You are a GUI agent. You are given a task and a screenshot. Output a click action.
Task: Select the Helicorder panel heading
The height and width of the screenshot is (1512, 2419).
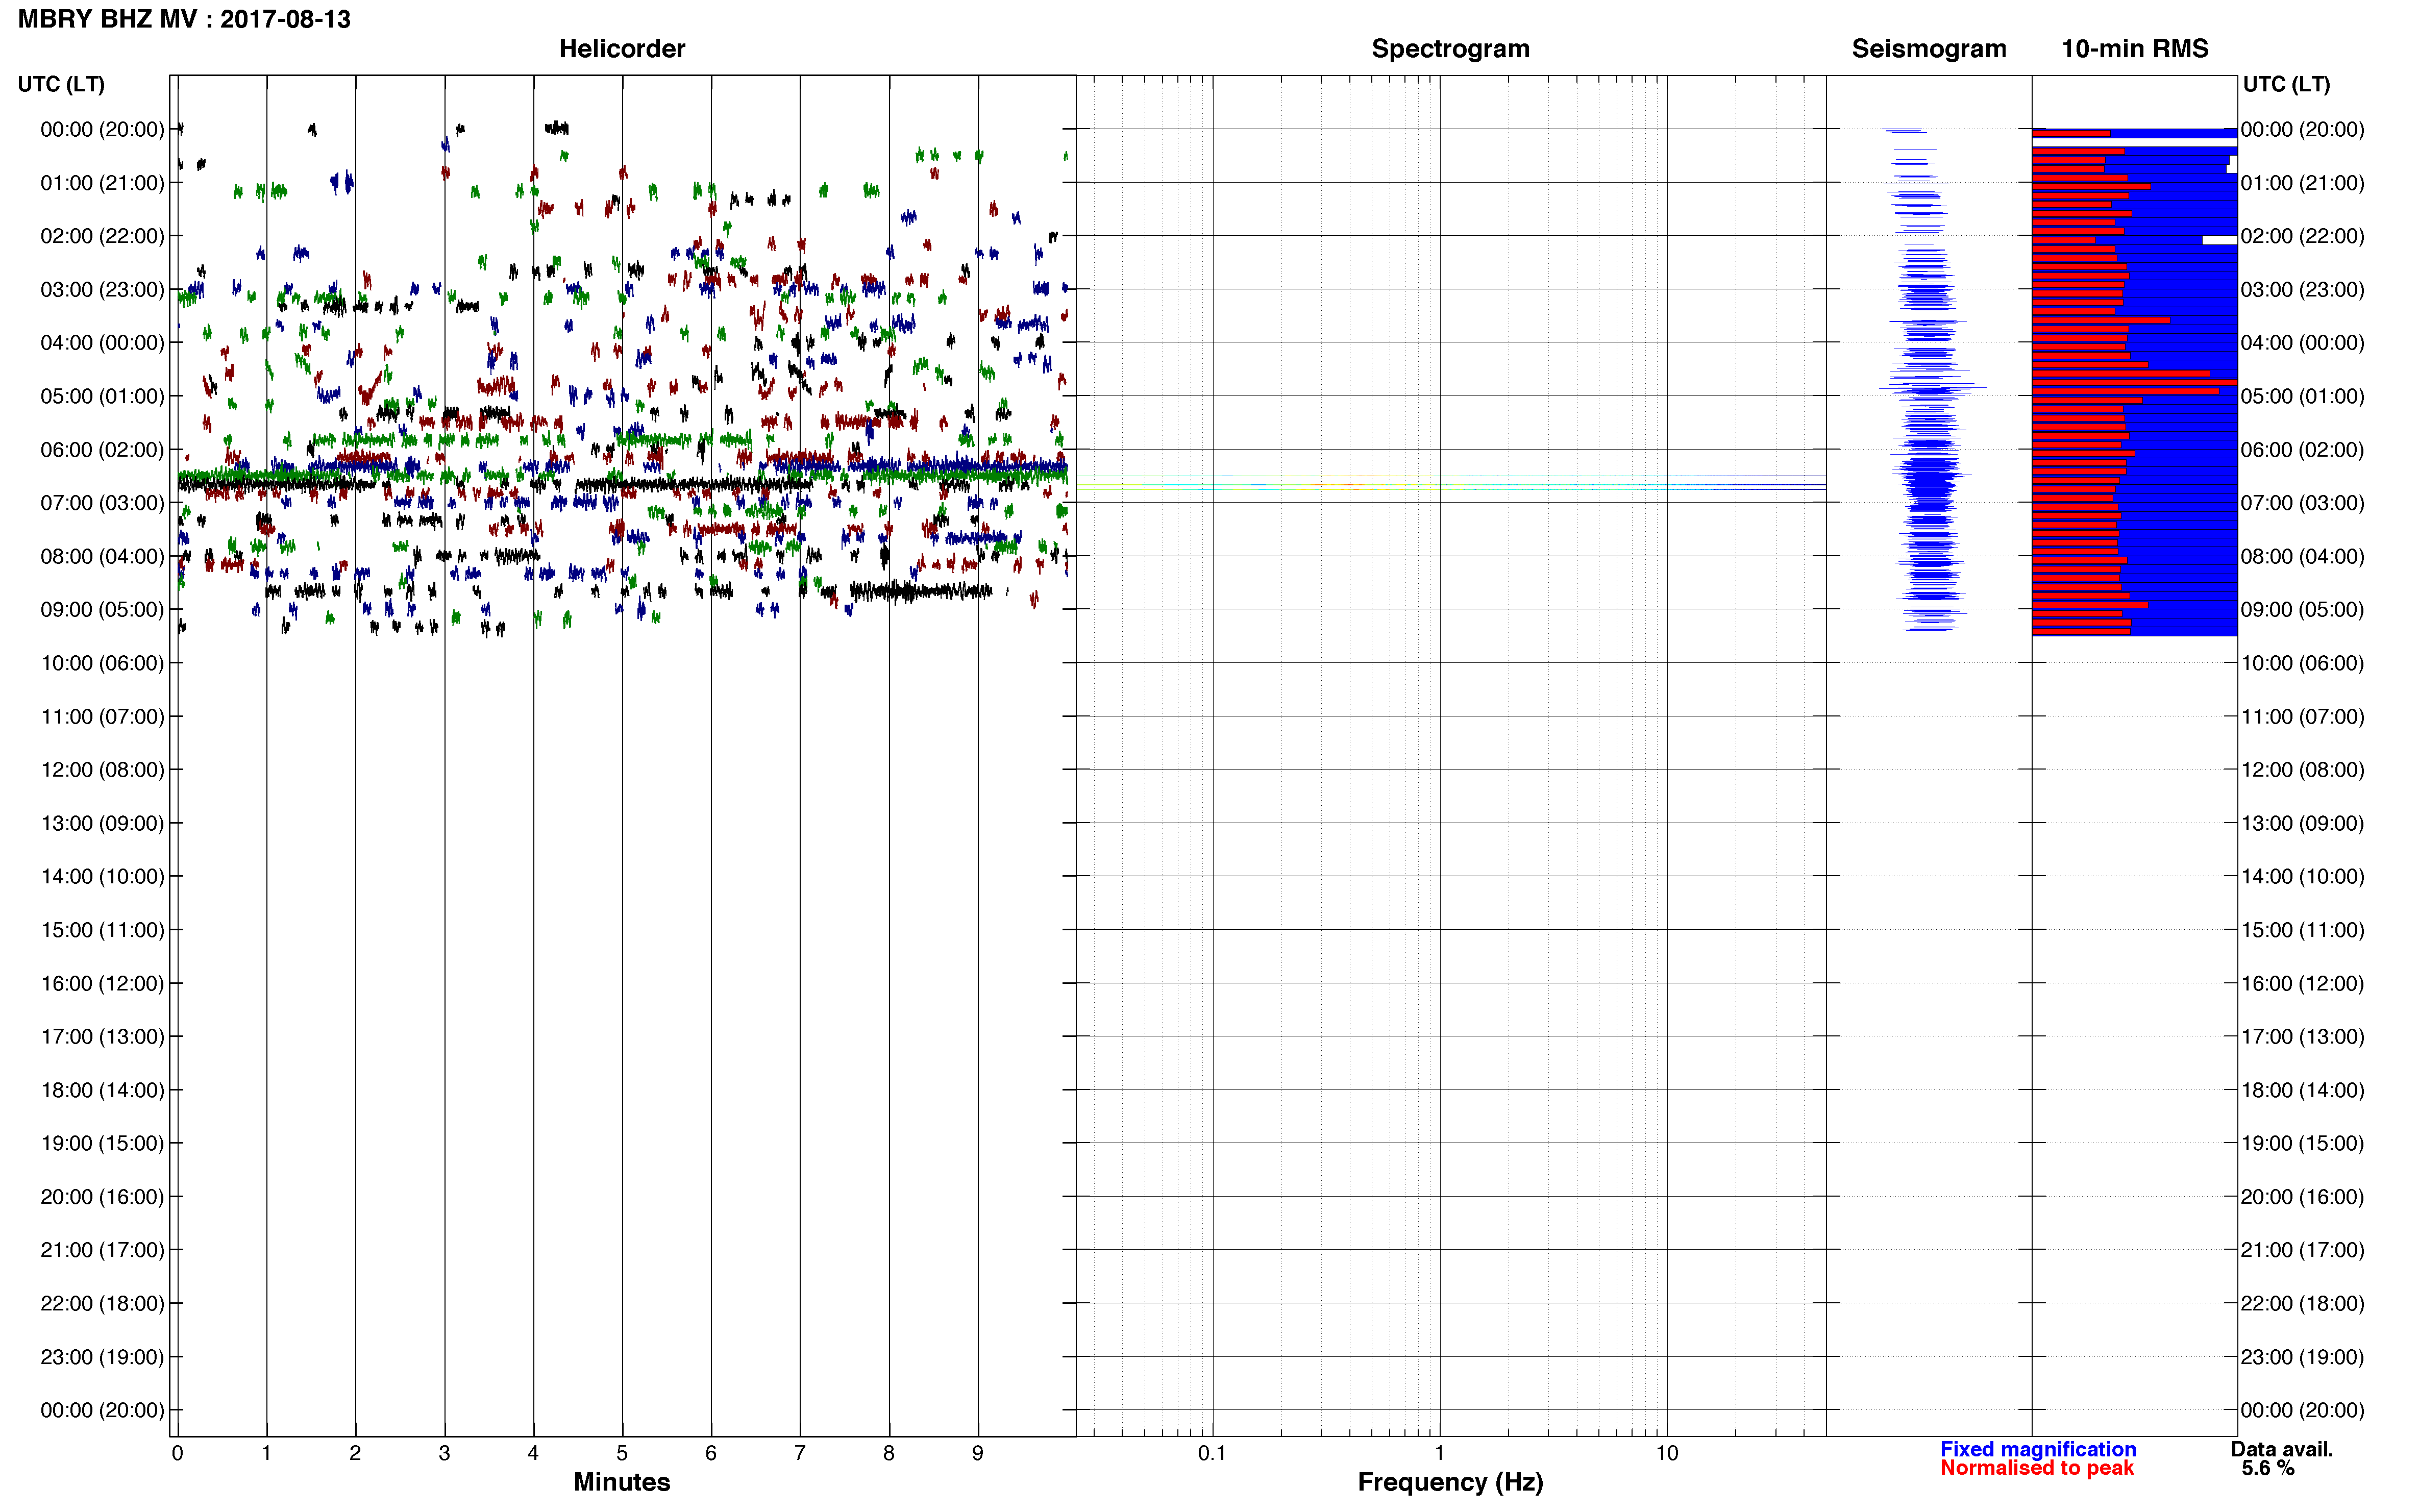click(x=621, y=48)
